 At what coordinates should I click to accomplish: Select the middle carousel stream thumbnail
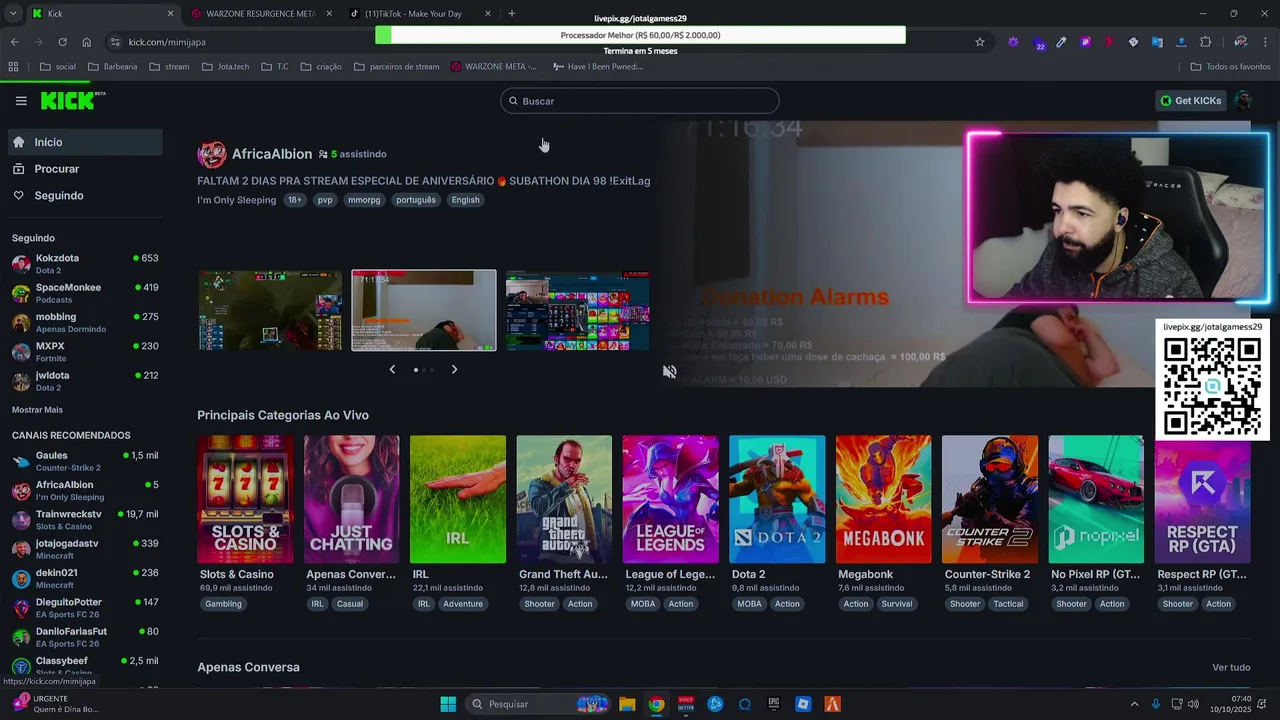point(424,310)
